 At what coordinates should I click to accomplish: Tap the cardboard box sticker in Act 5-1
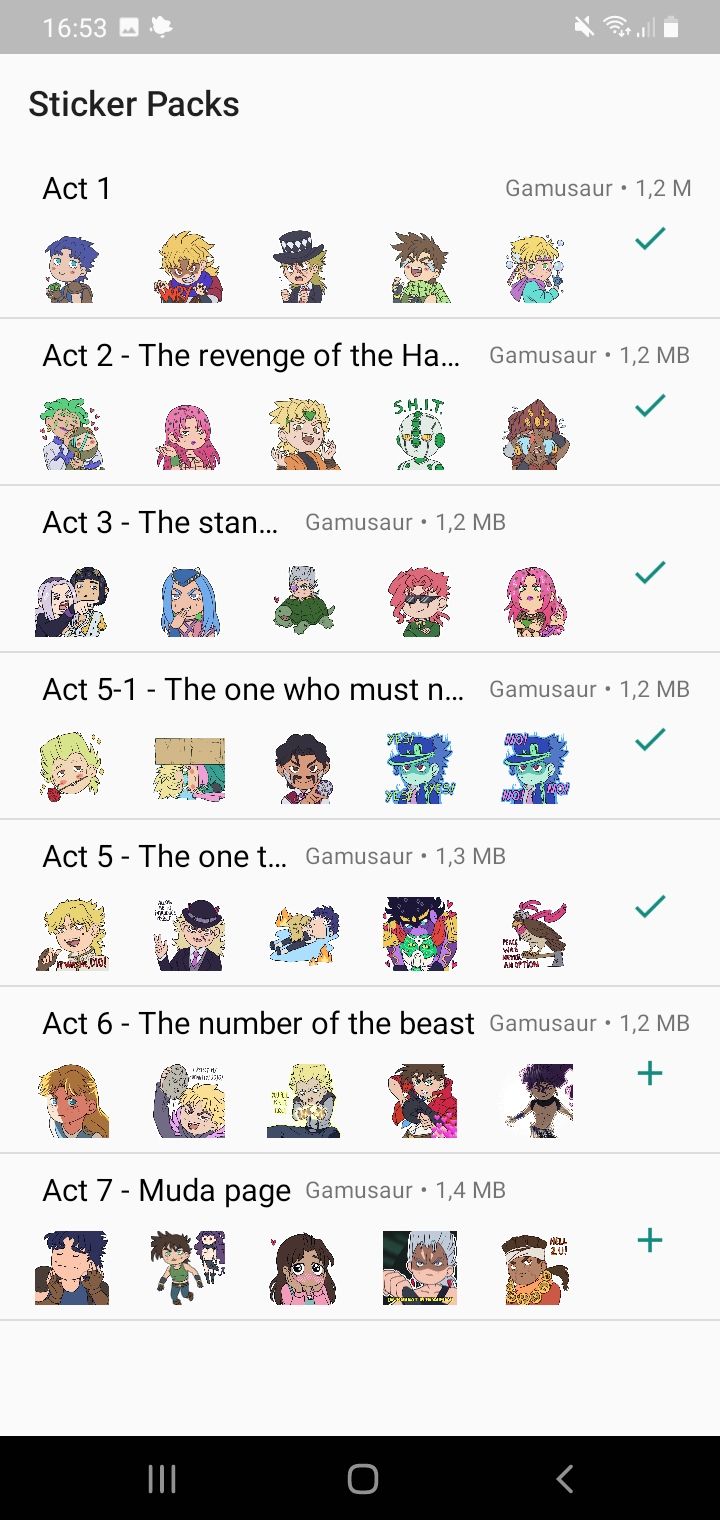[190, 768]
